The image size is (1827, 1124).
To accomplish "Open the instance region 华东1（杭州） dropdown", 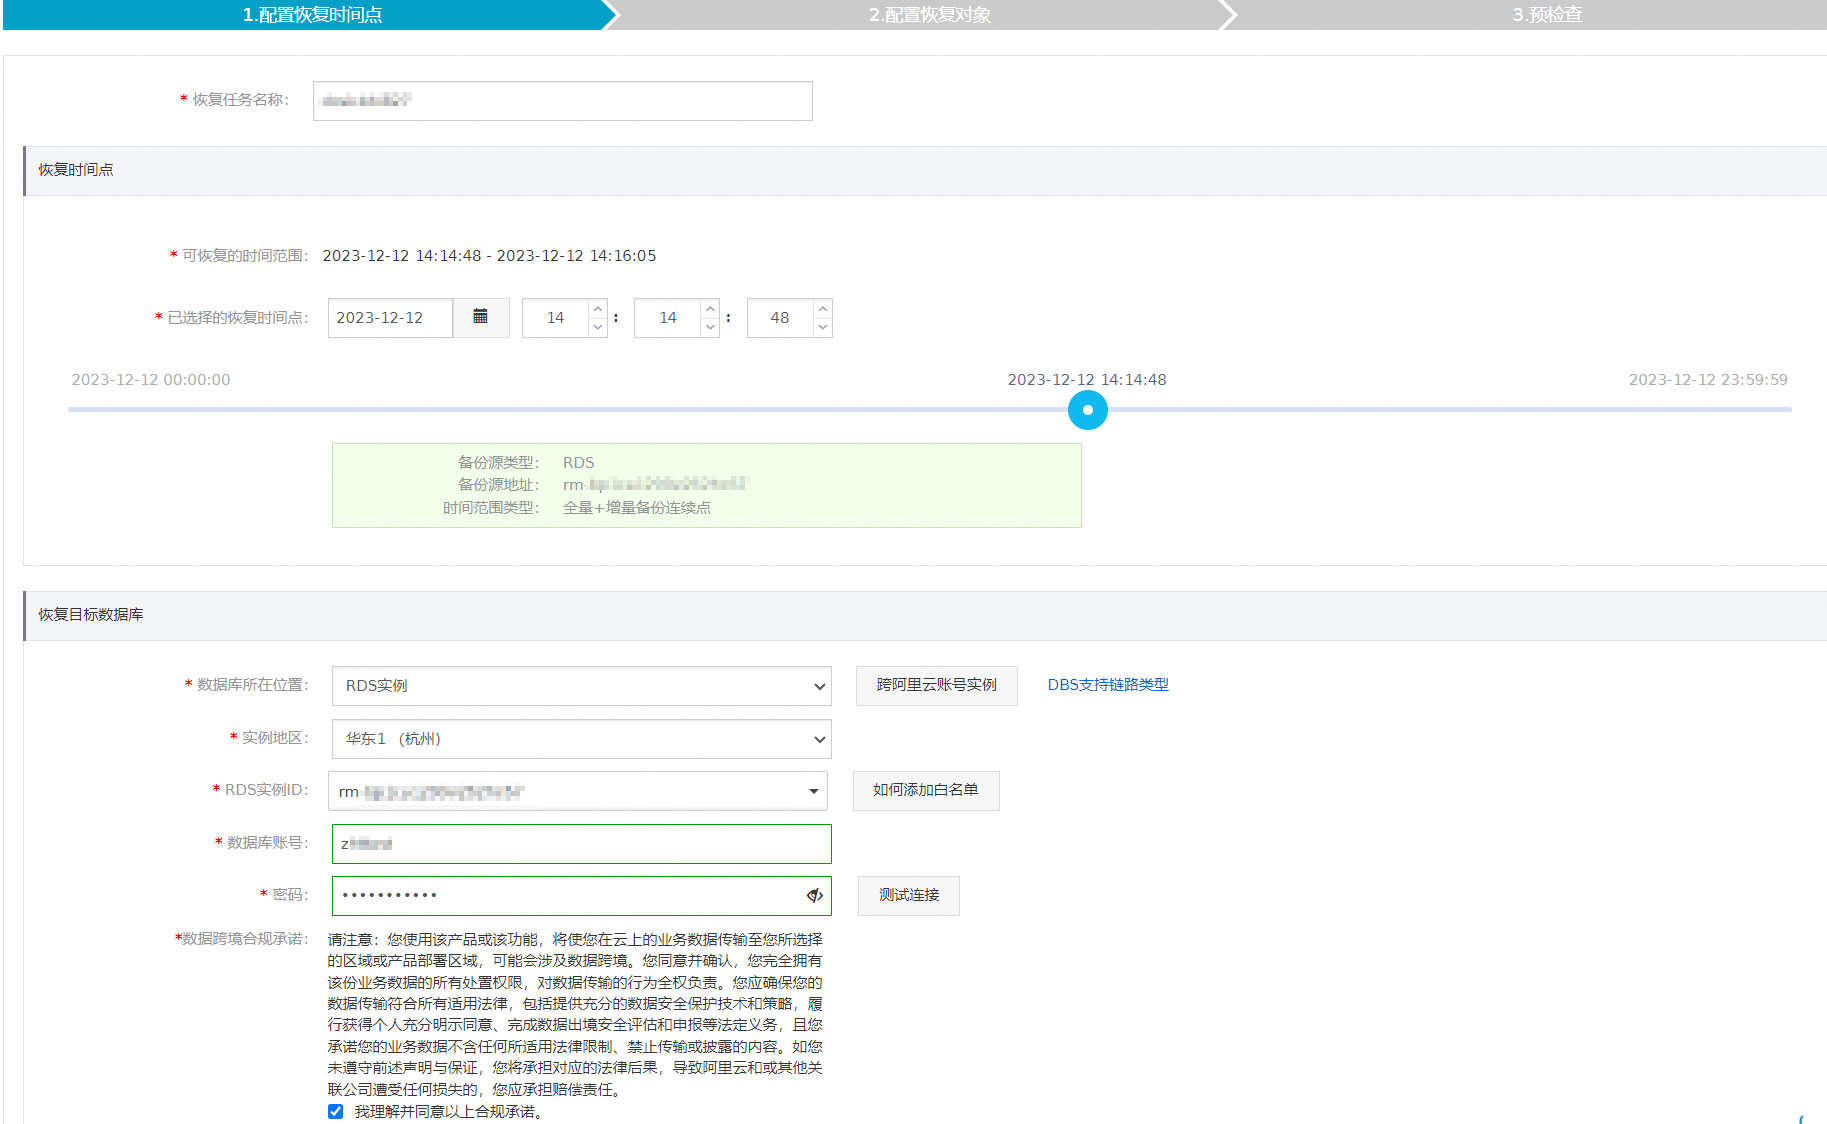I will click(581, 739).
